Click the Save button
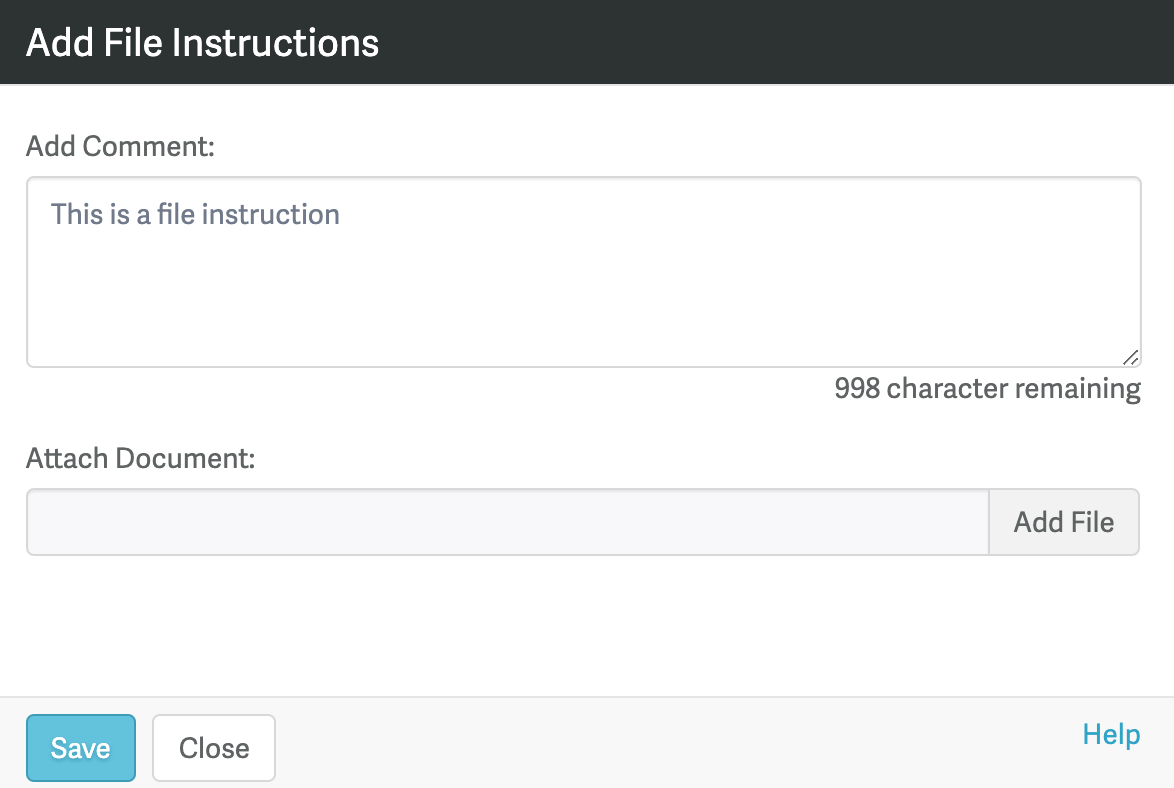 pyautogui.click(x=80, y=748)
